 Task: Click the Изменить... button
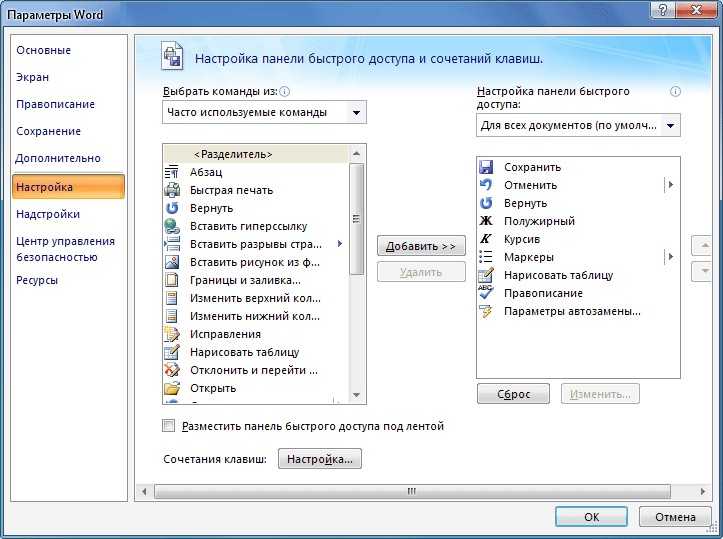[600, 394]
